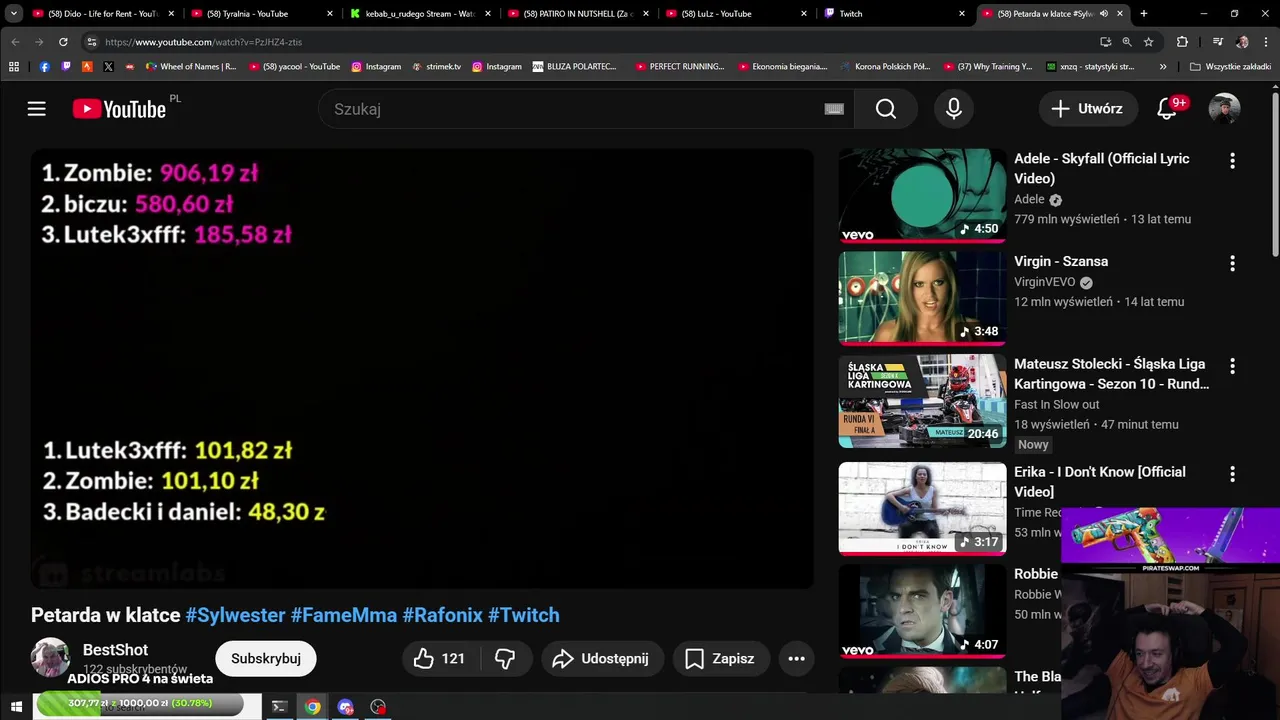Dislike the video with thumbs down
The height and width of the screenshot is (720, 1280).
(x=505, y=658)
